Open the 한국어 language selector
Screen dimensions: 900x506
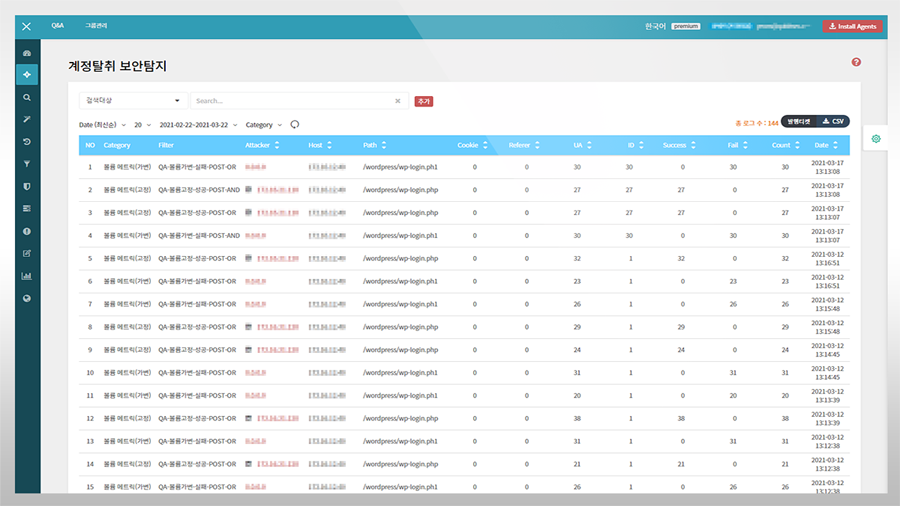point(655,26)
